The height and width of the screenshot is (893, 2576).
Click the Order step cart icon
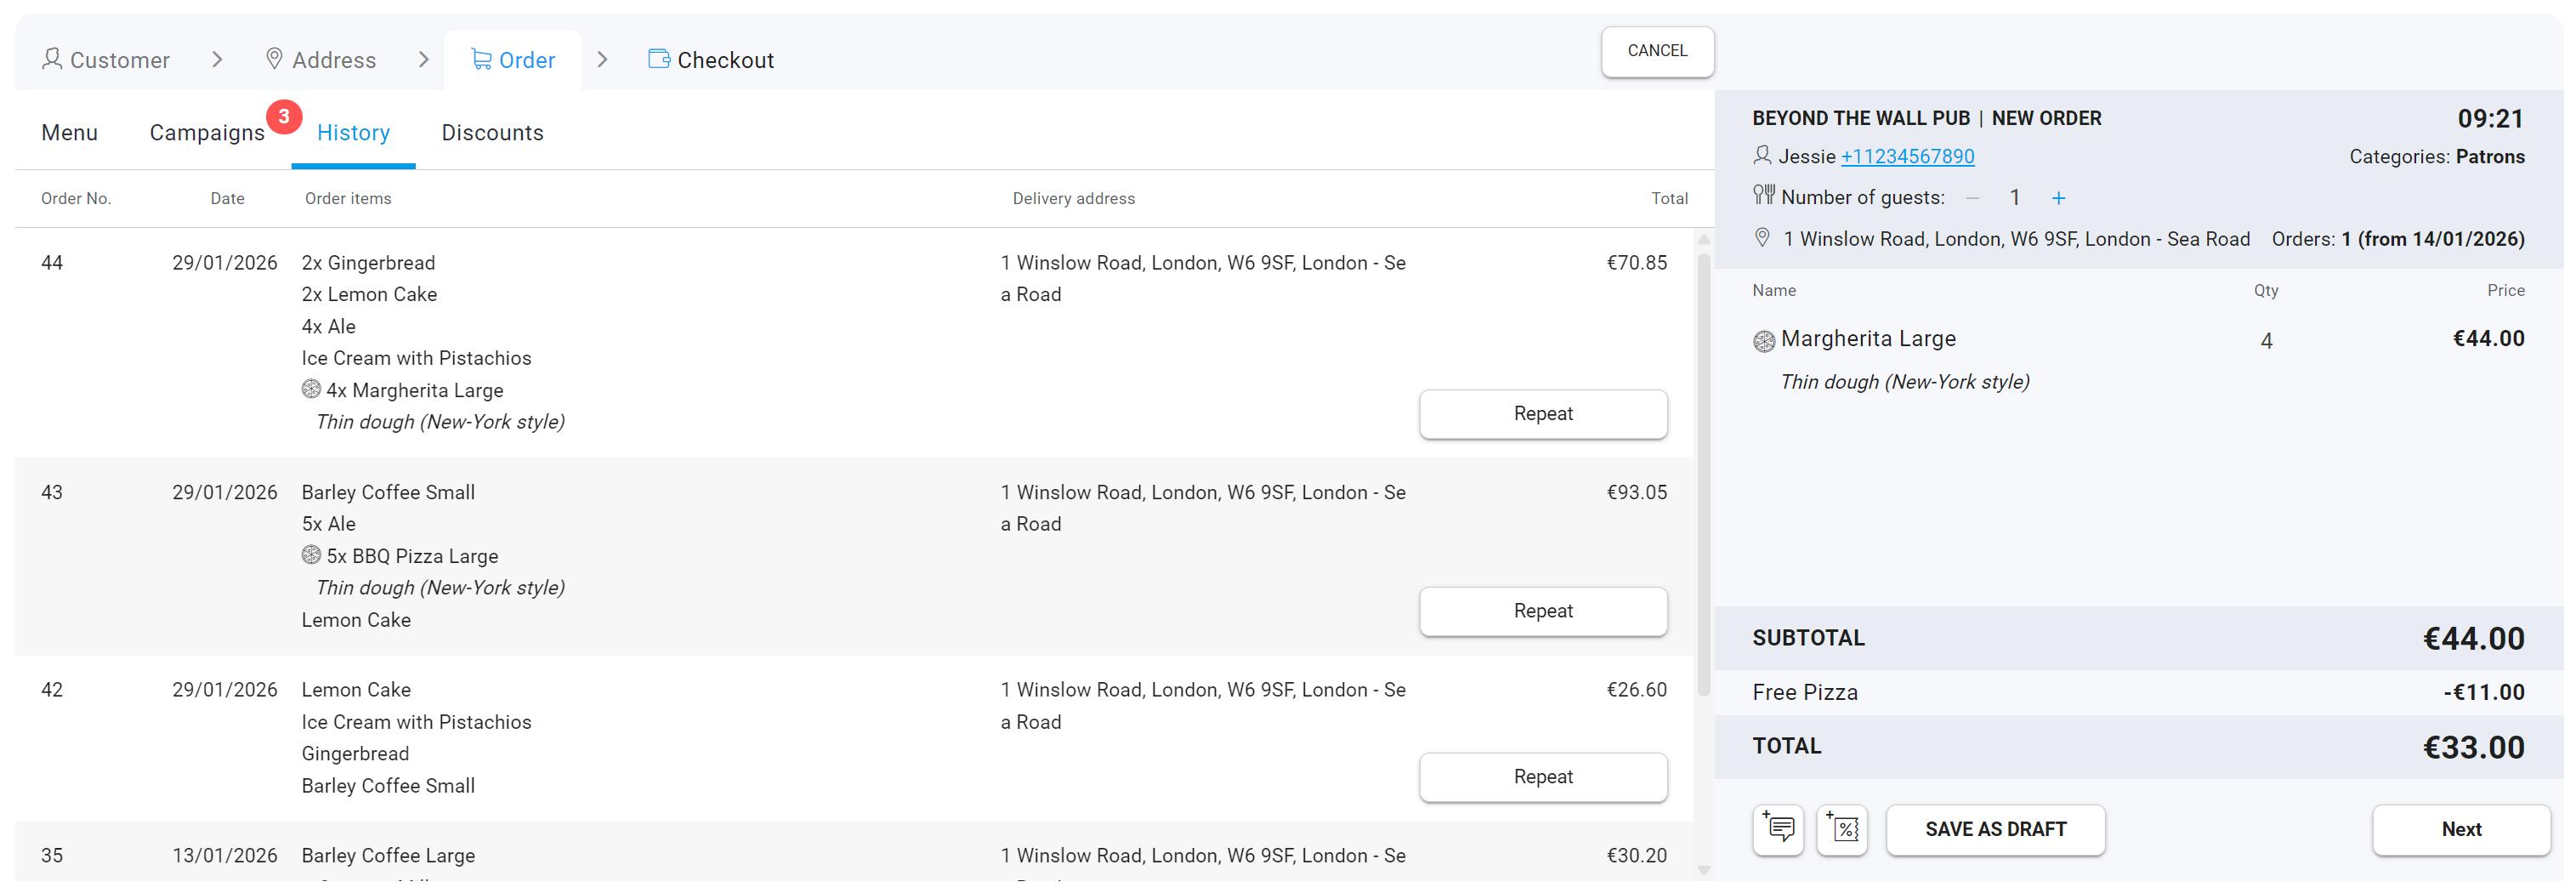click(x=481, y=59)
